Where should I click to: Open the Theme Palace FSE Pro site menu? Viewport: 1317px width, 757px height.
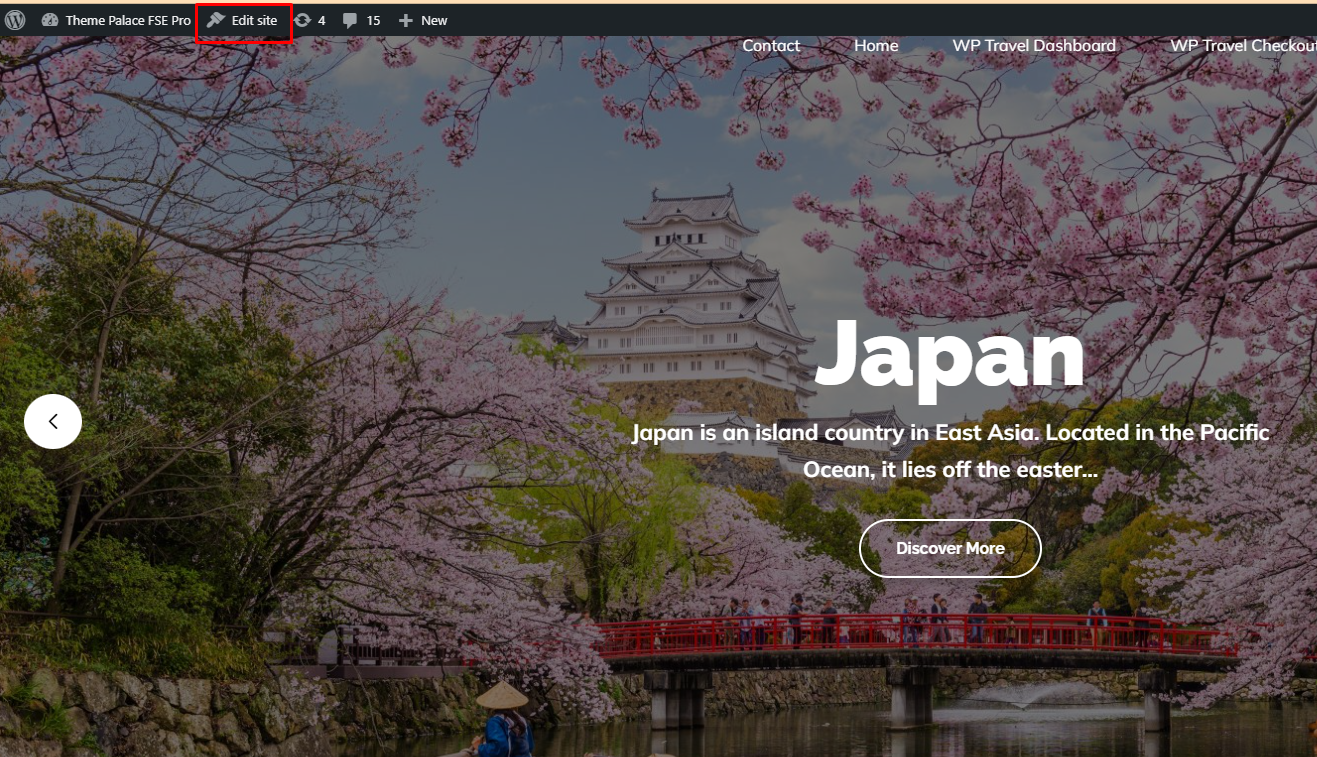128,20
